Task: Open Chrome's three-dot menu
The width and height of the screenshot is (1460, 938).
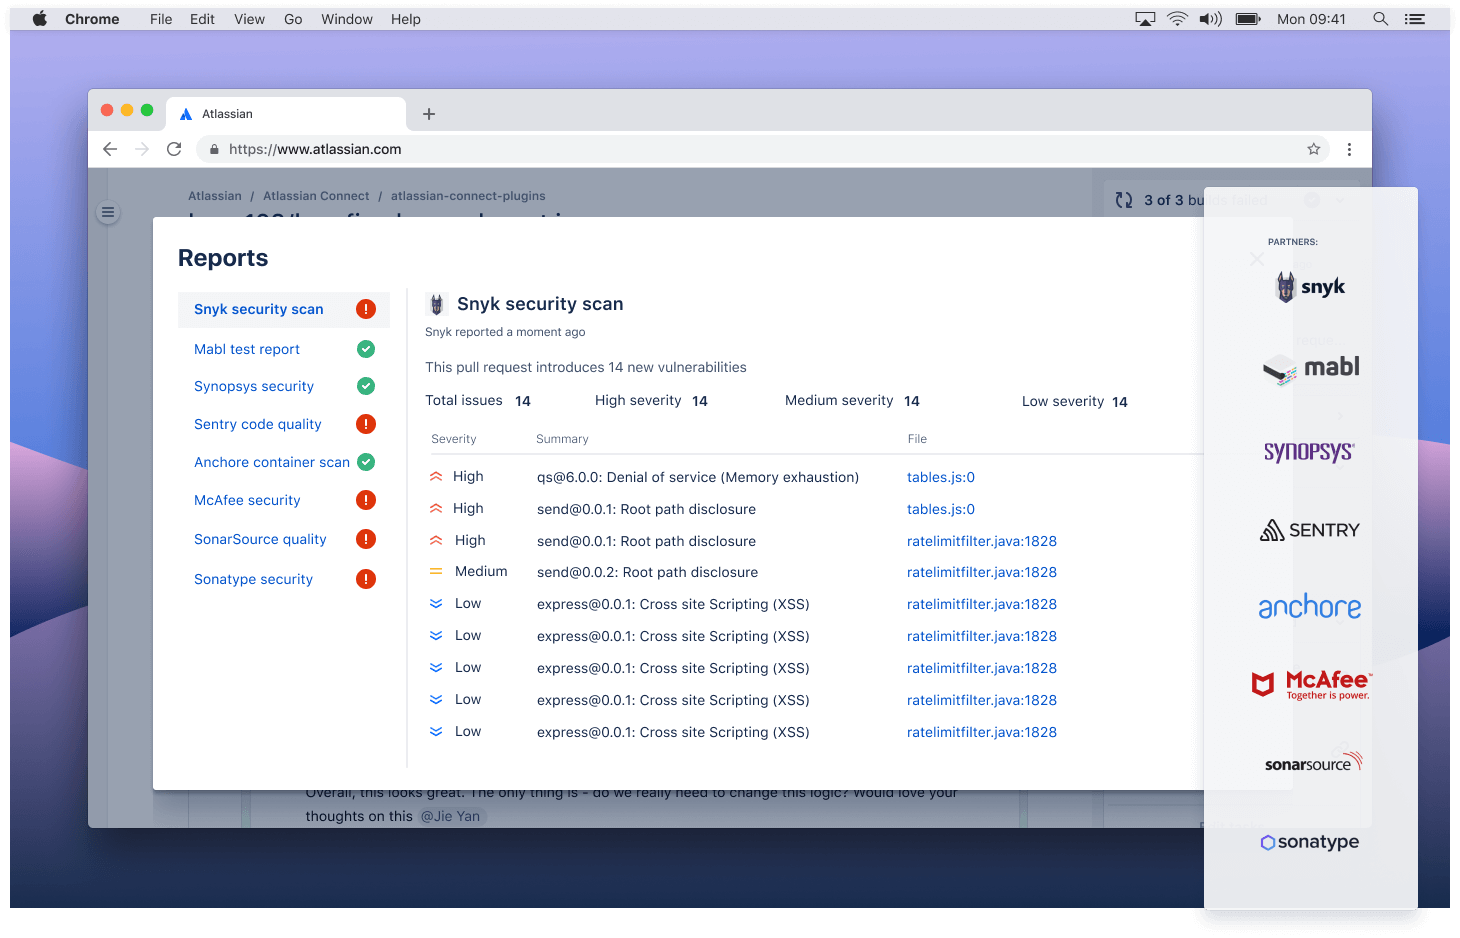Action: click(x=1350, y=148)
